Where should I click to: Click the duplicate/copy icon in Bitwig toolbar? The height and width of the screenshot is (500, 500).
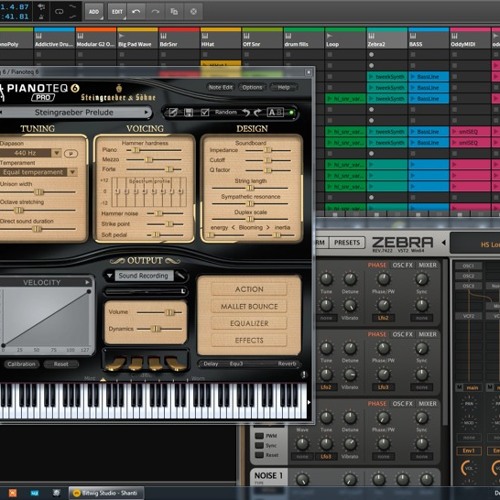click(174, 12)
